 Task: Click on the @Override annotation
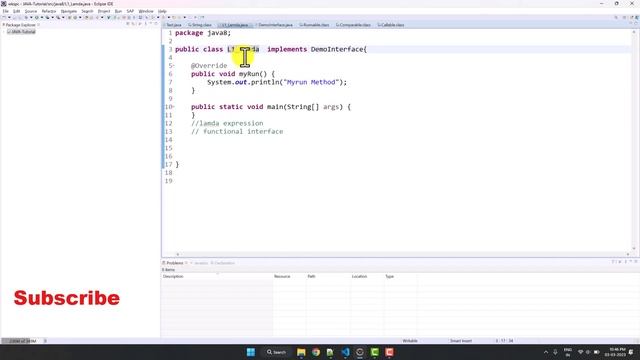coord(209,66)
